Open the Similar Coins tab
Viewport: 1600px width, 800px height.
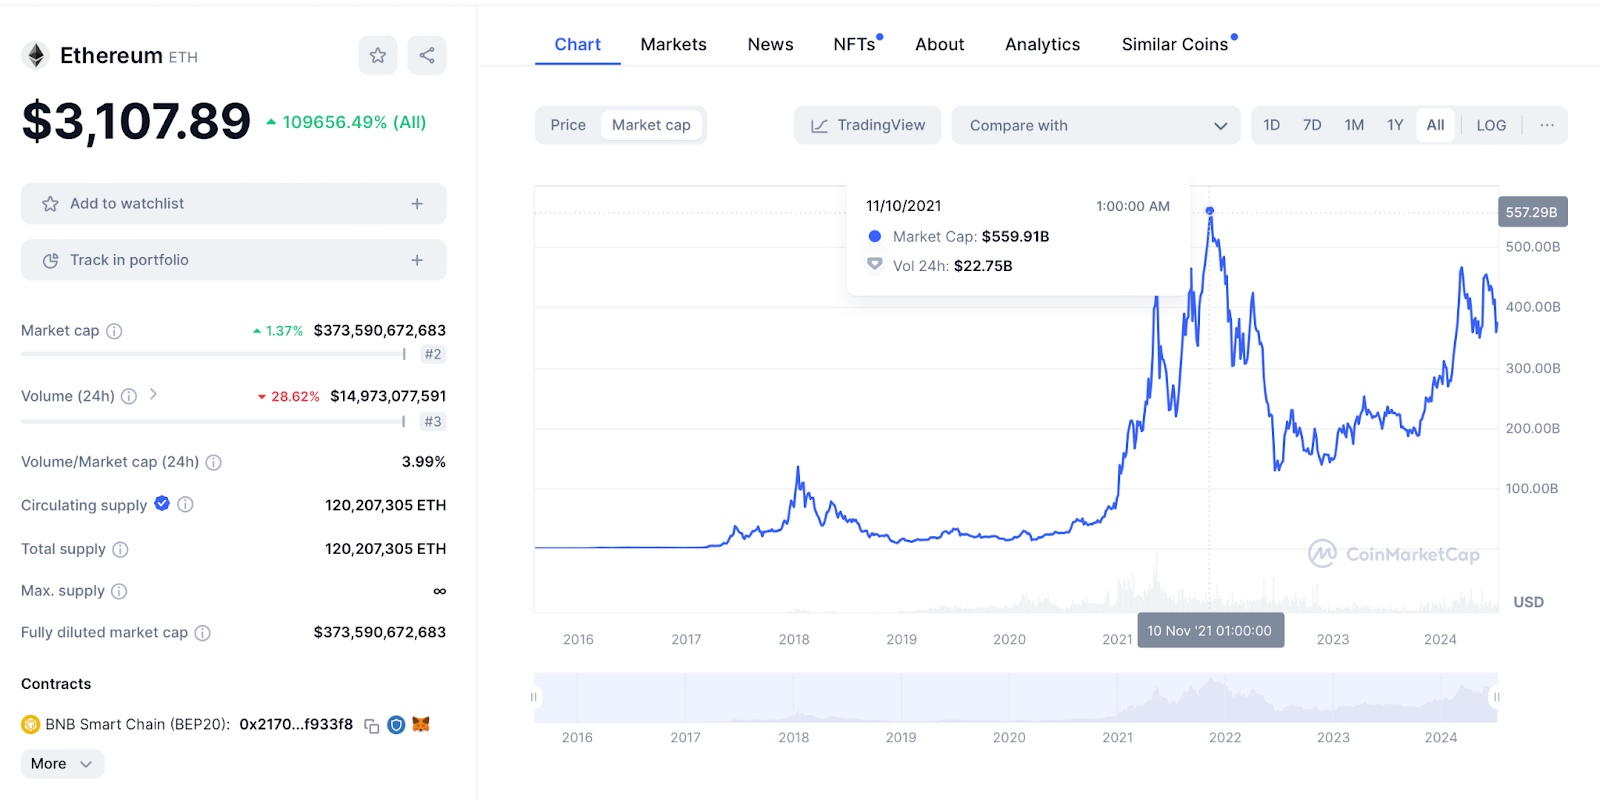[x=1176, y=45]
